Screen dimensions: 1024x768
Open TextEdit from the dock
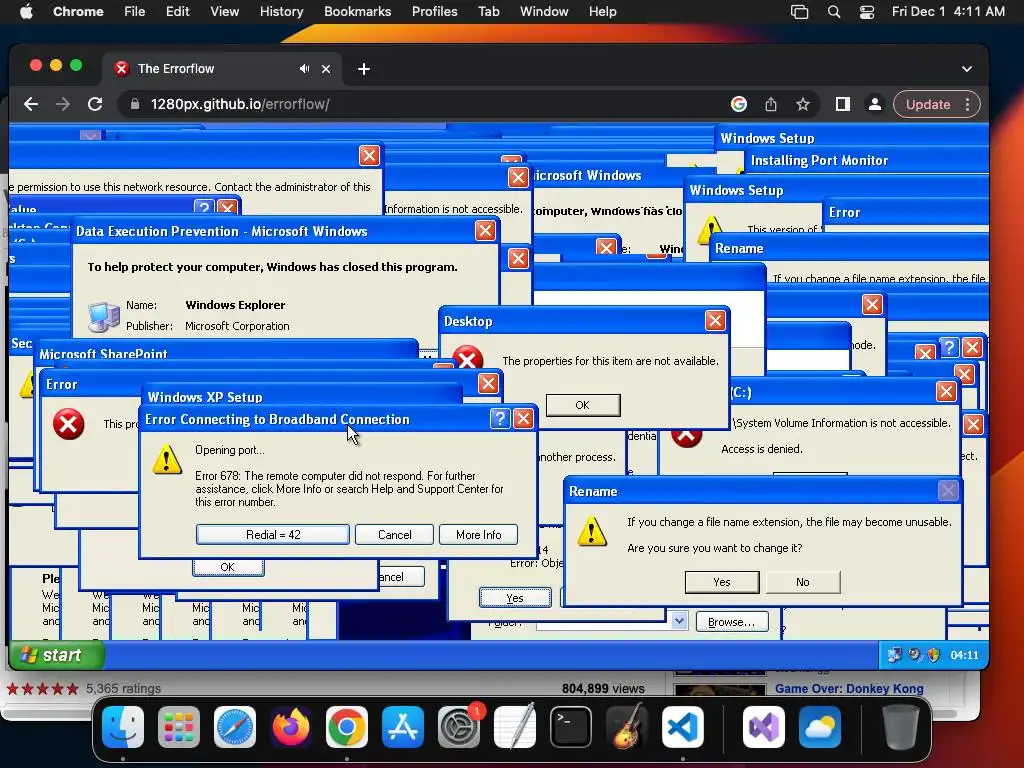515,727
